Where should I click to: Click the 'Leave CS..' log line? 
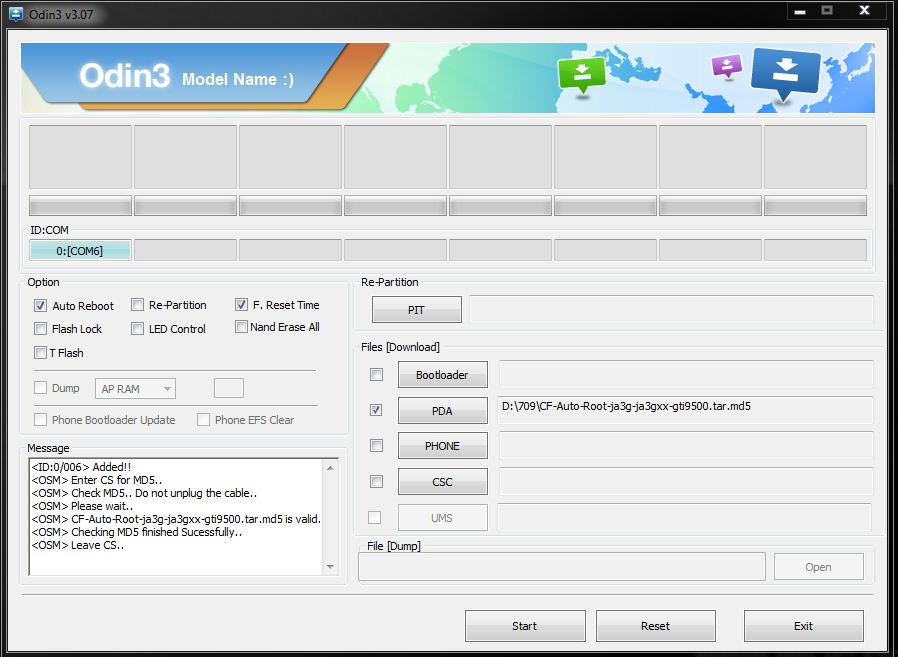click(78, 545)
